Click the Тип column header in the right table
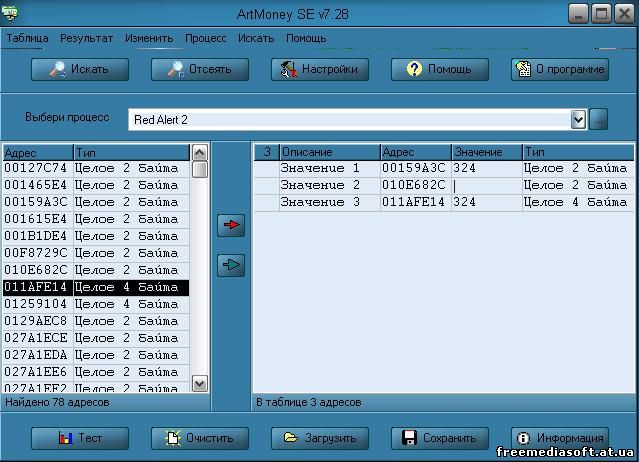This screenshot has height=462, width=639. [578, 152]
